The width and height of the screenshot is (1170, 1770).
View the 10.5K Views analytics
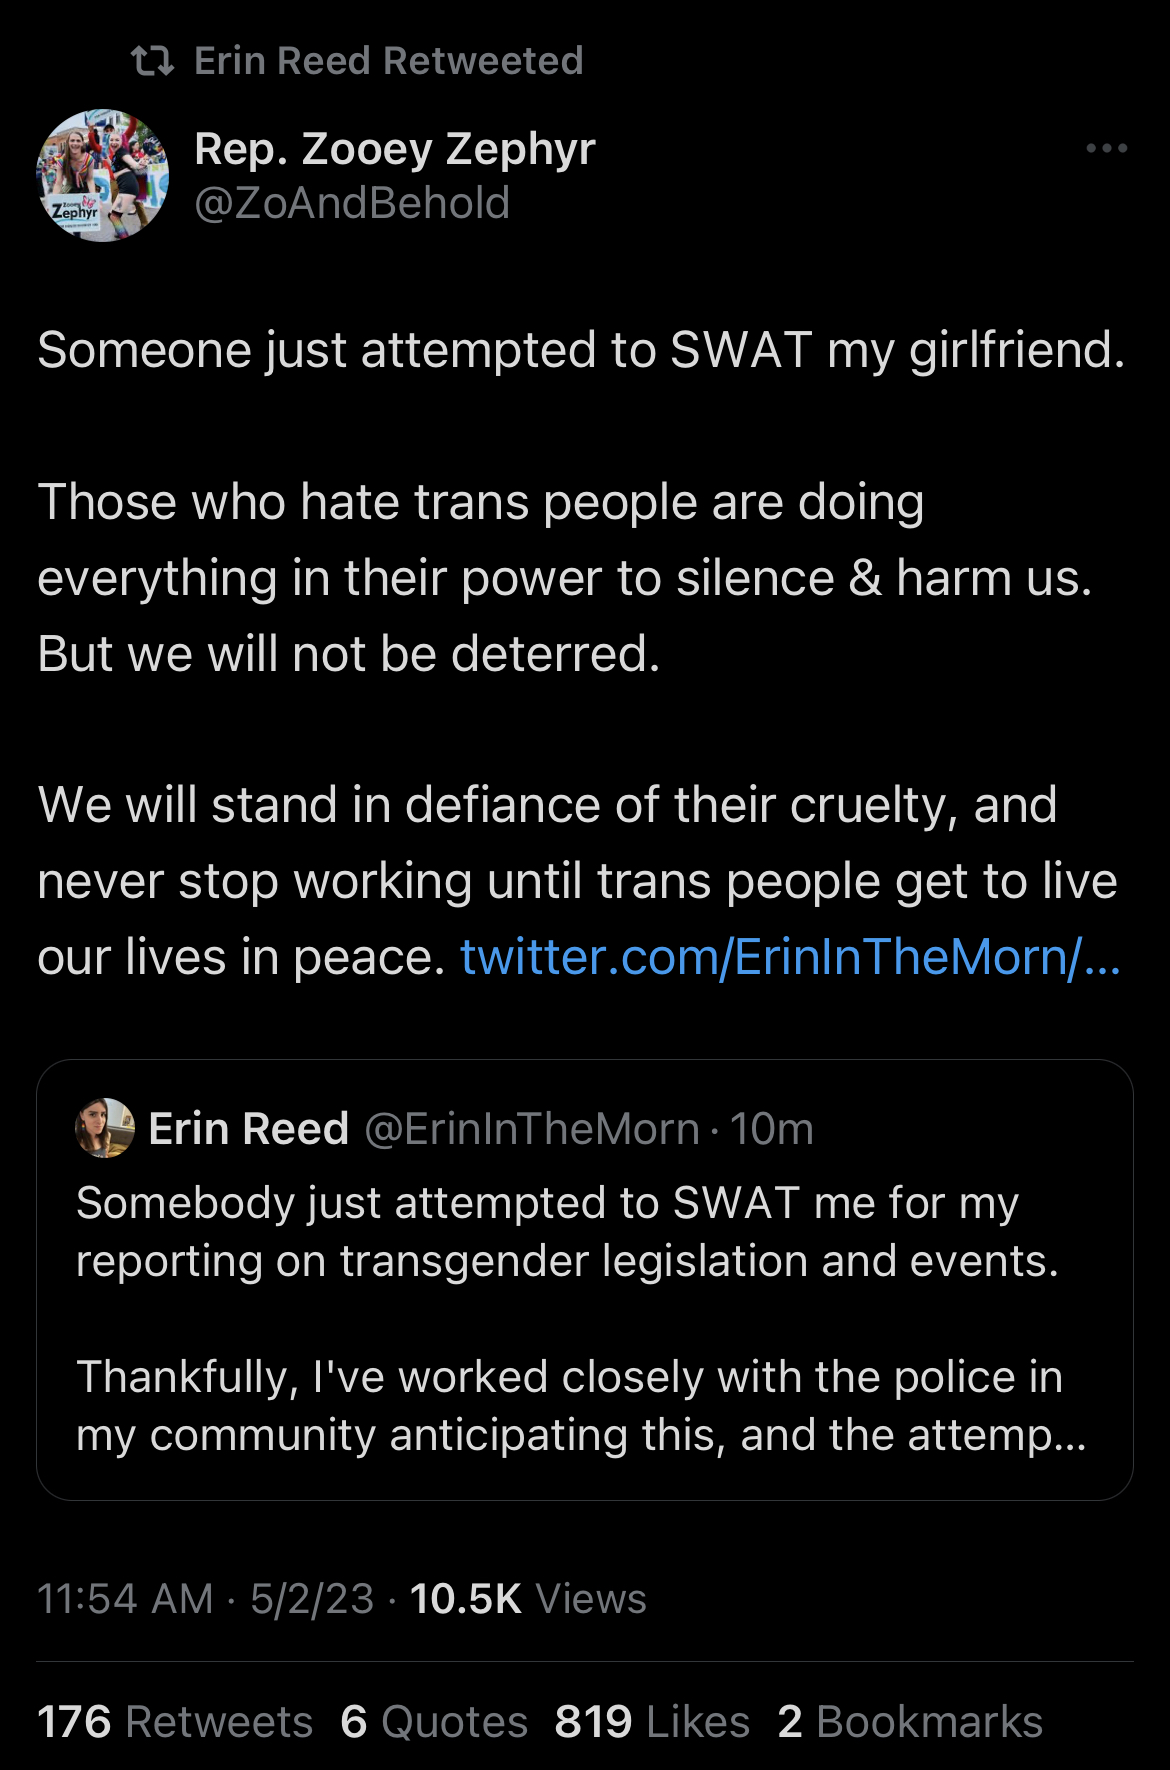[x=528, y=1599]
